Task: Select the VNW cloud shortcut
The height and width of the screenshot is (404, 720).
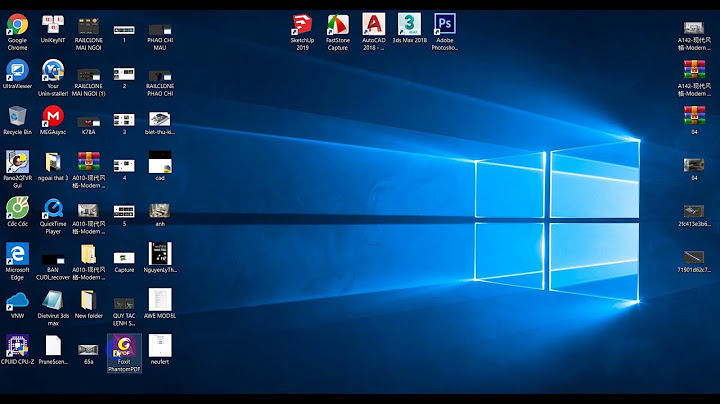Action: coord(17,301)
